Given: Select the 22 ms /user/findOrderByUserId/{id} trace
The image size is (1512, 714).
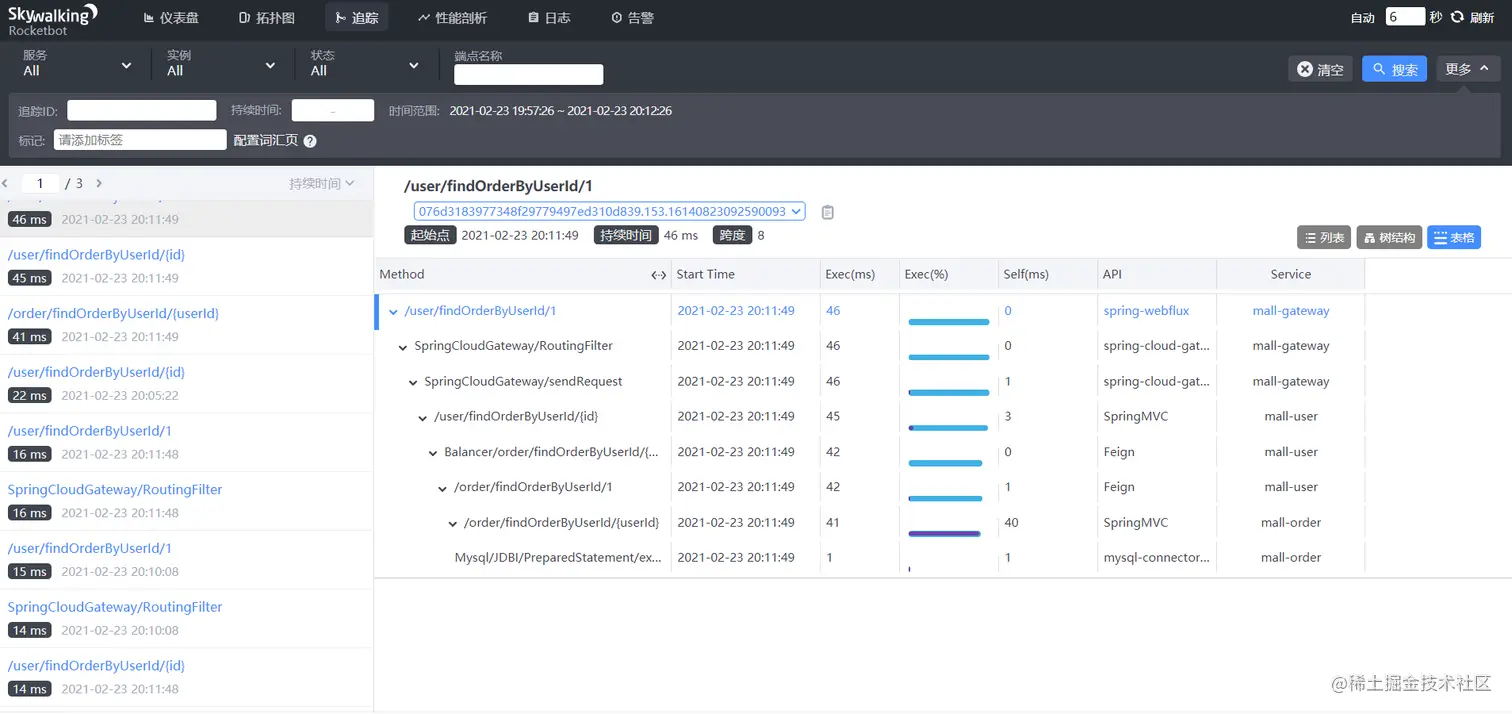Looking at the screenshot, I should click(x=186, y=384).
